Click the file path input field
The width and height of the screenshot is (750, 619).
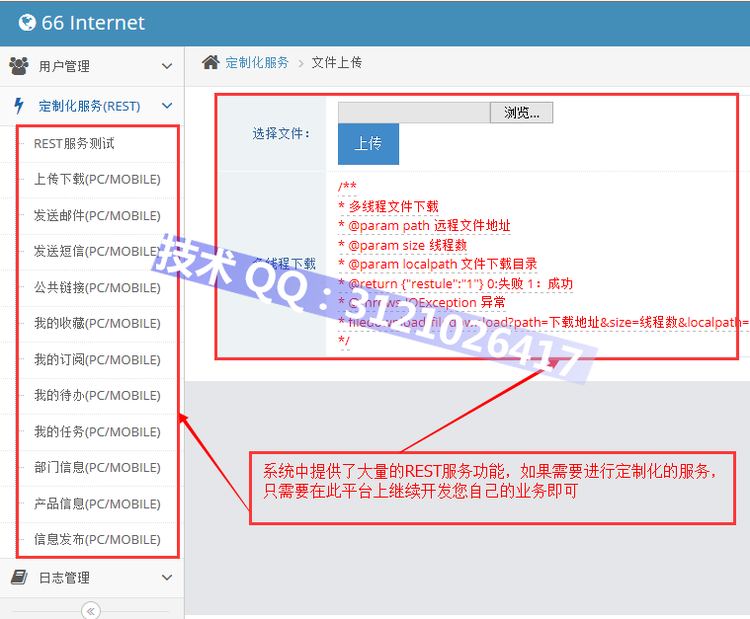point(414,112)
